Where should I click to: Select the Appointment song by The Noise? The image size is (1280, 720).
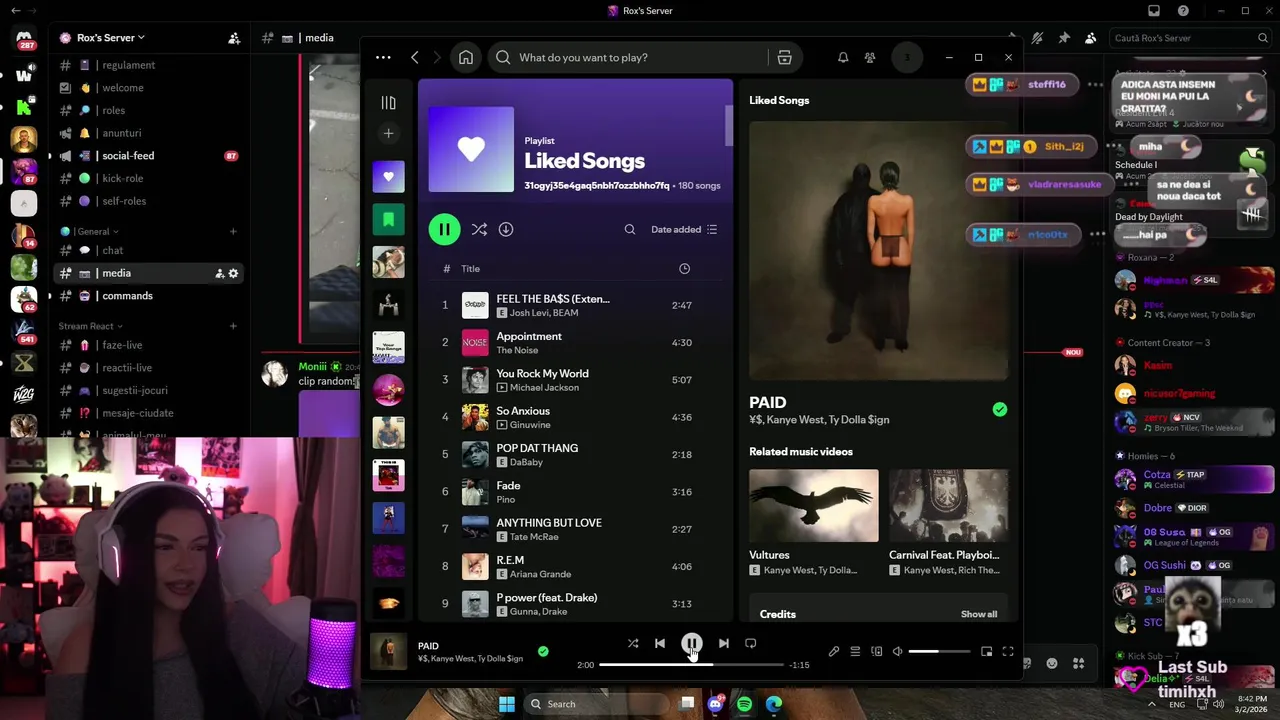[575, 342]
